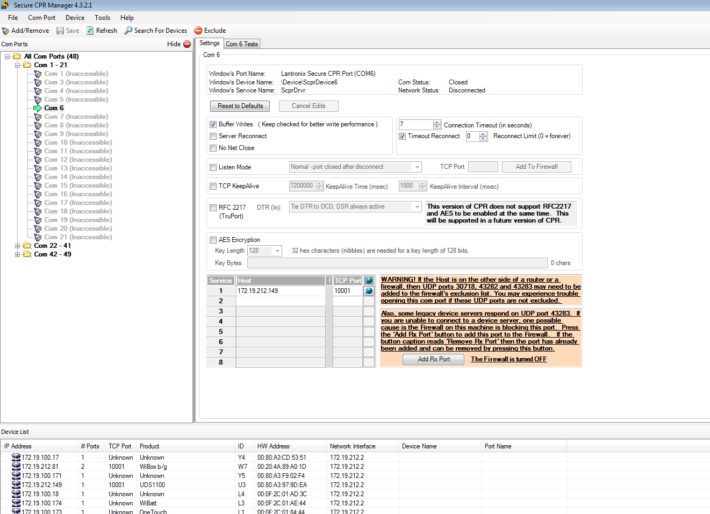Switch to the Com 6 Tests tab
710x514 pixels.
click(242, 44)
